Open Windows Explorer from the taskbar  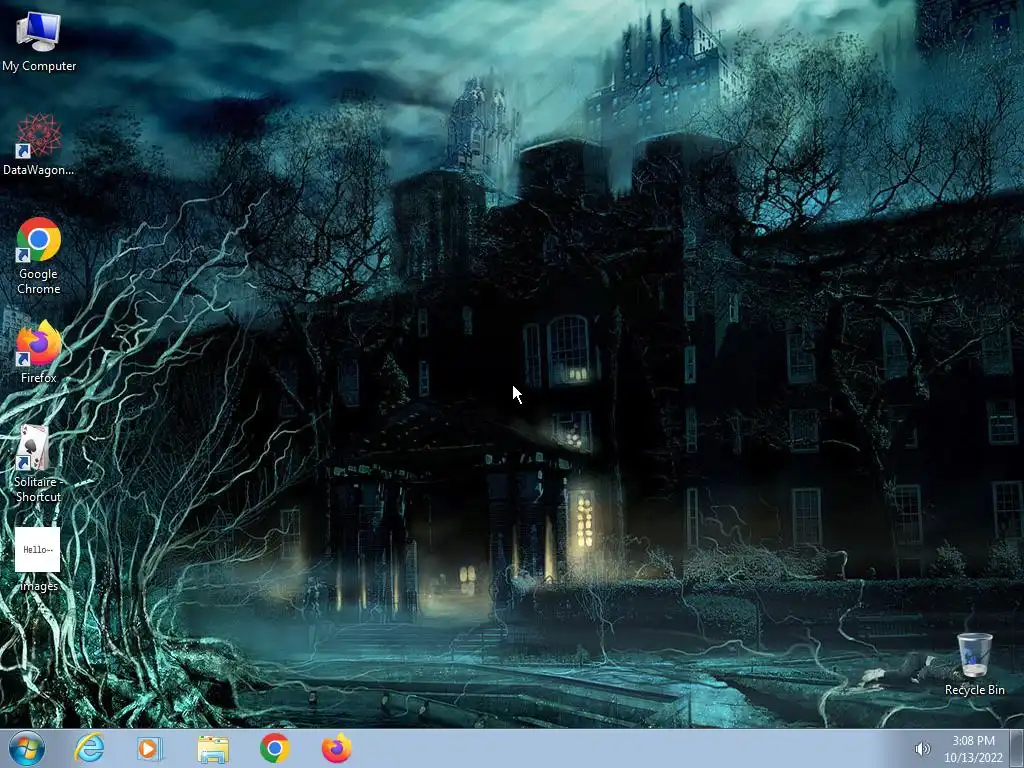tap(213, 749)
